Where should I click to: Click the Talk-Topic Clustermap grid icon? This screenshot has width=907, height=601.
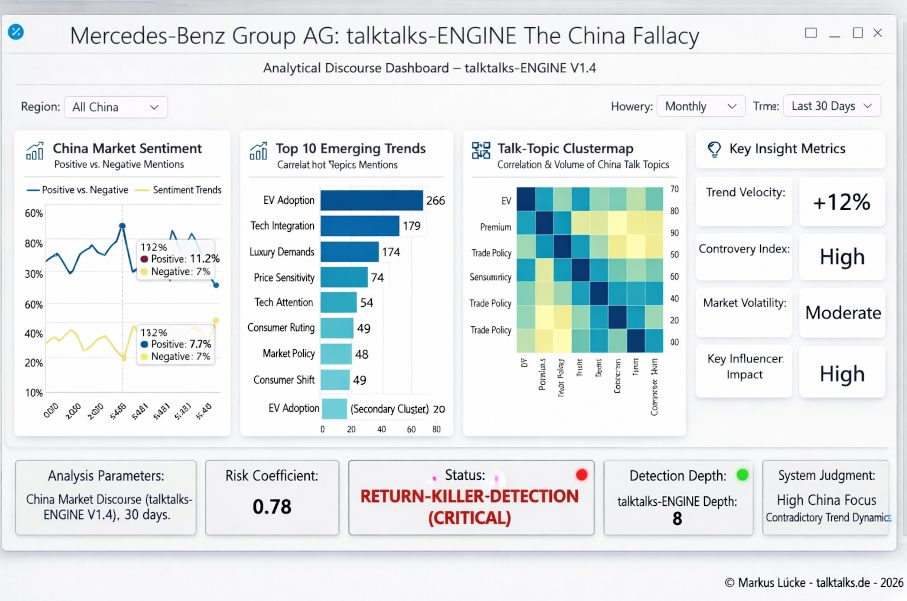pyautogui.click(x=481, y=151)
